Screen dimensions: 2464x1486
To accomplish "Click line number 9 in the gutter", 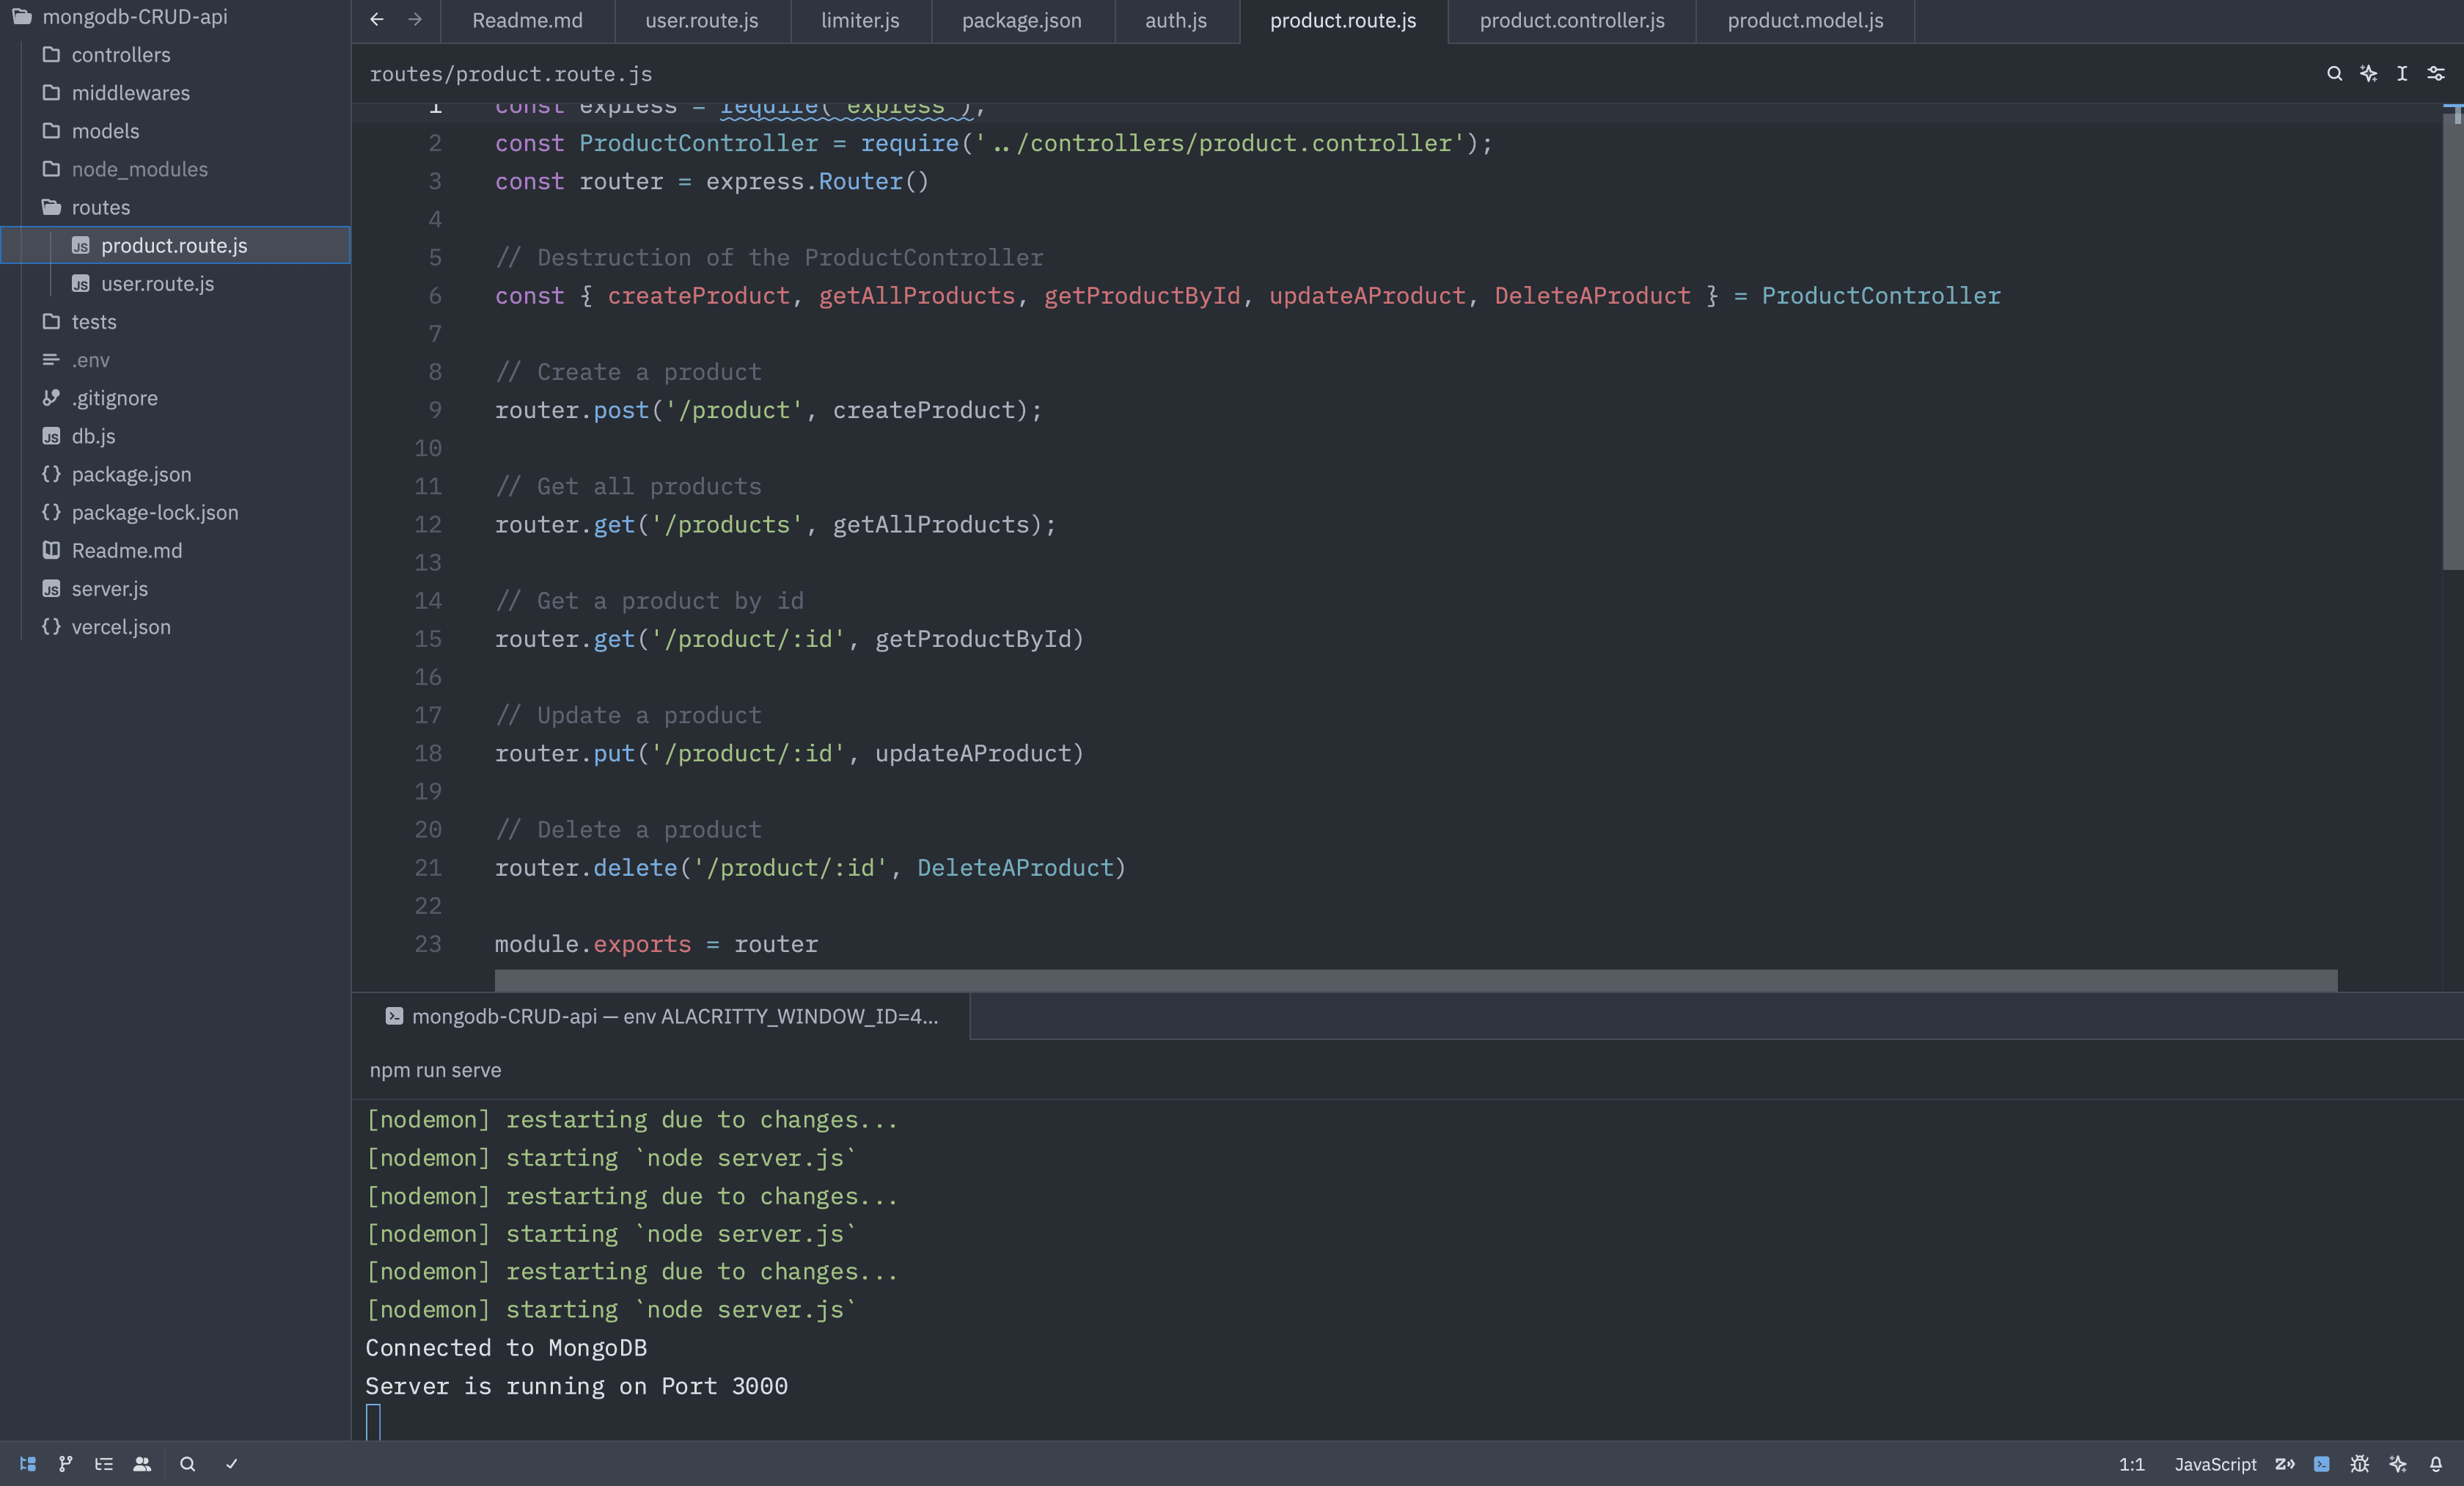I will [x=435, y=410].
